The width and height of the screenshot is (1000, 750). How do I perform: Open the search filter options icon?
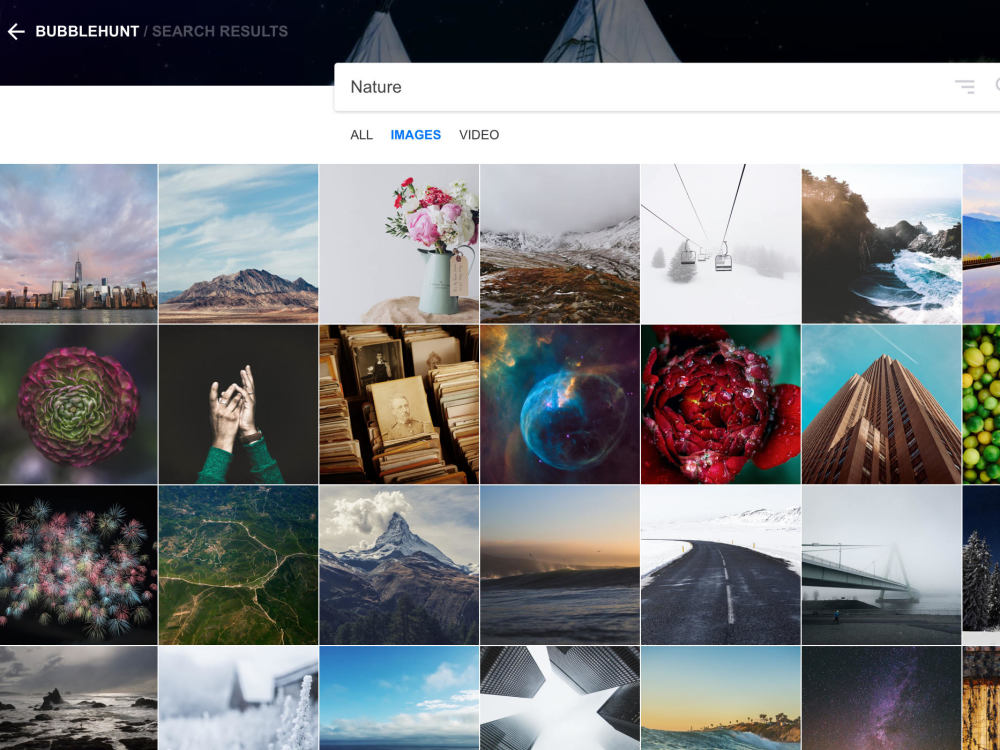(x=964, y=87)
